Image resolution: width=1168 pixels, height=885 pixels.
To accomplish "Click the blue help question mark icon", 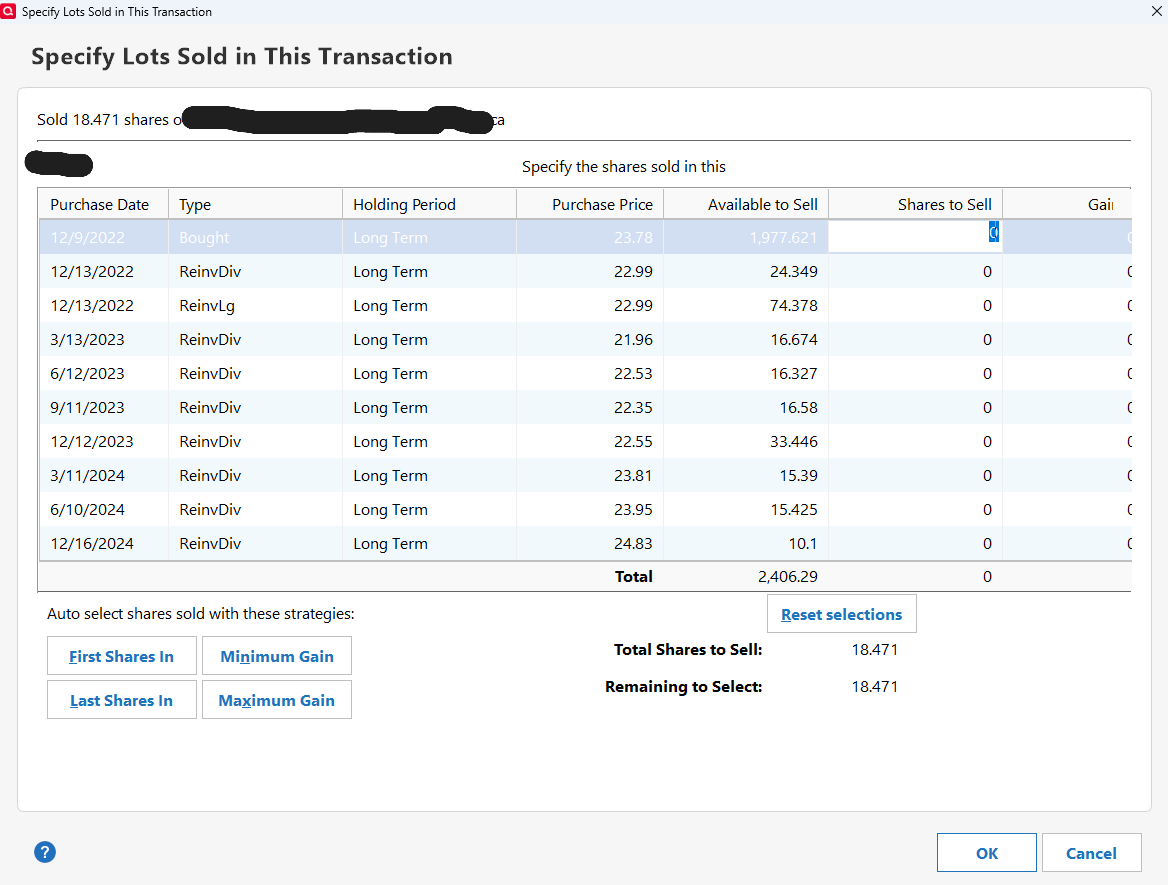I will pos(45,852).
